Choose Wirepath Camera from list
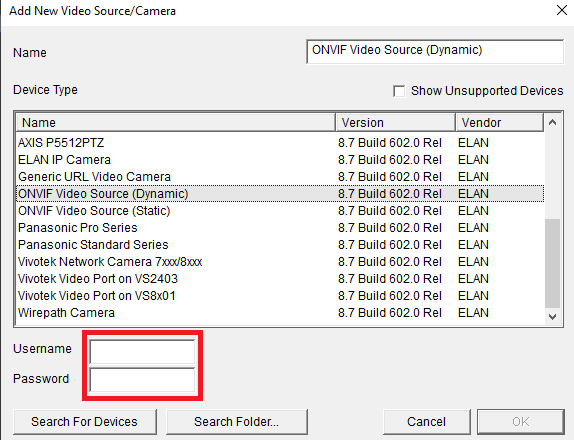Viewport: 574px width, 440px height. coord(280,313)
